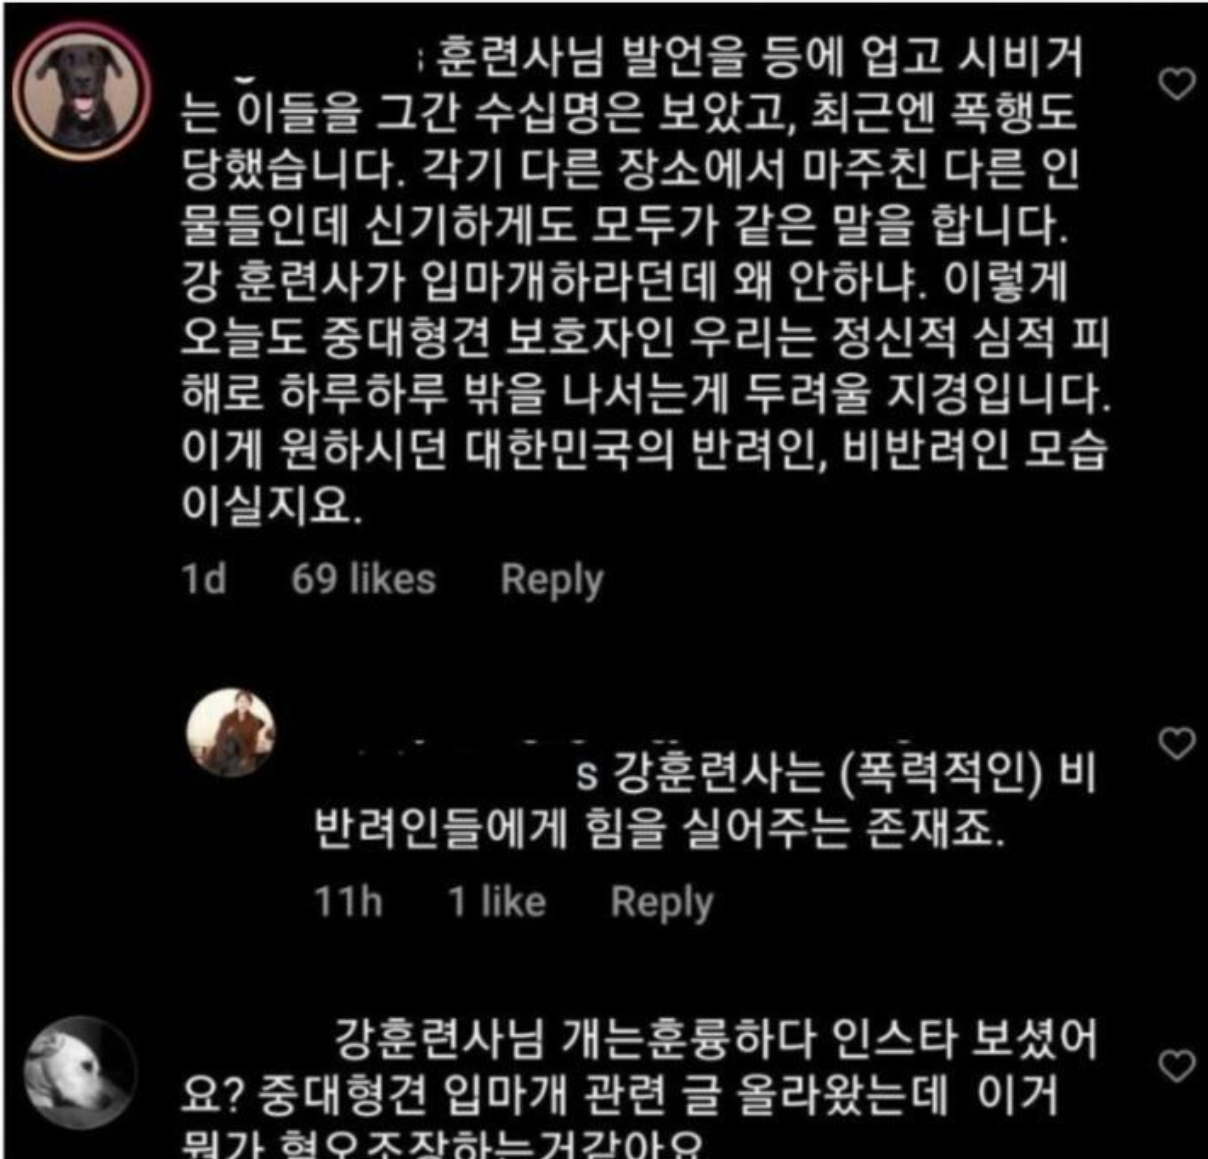Open the white dog avatar profile

click(80, 1073)
